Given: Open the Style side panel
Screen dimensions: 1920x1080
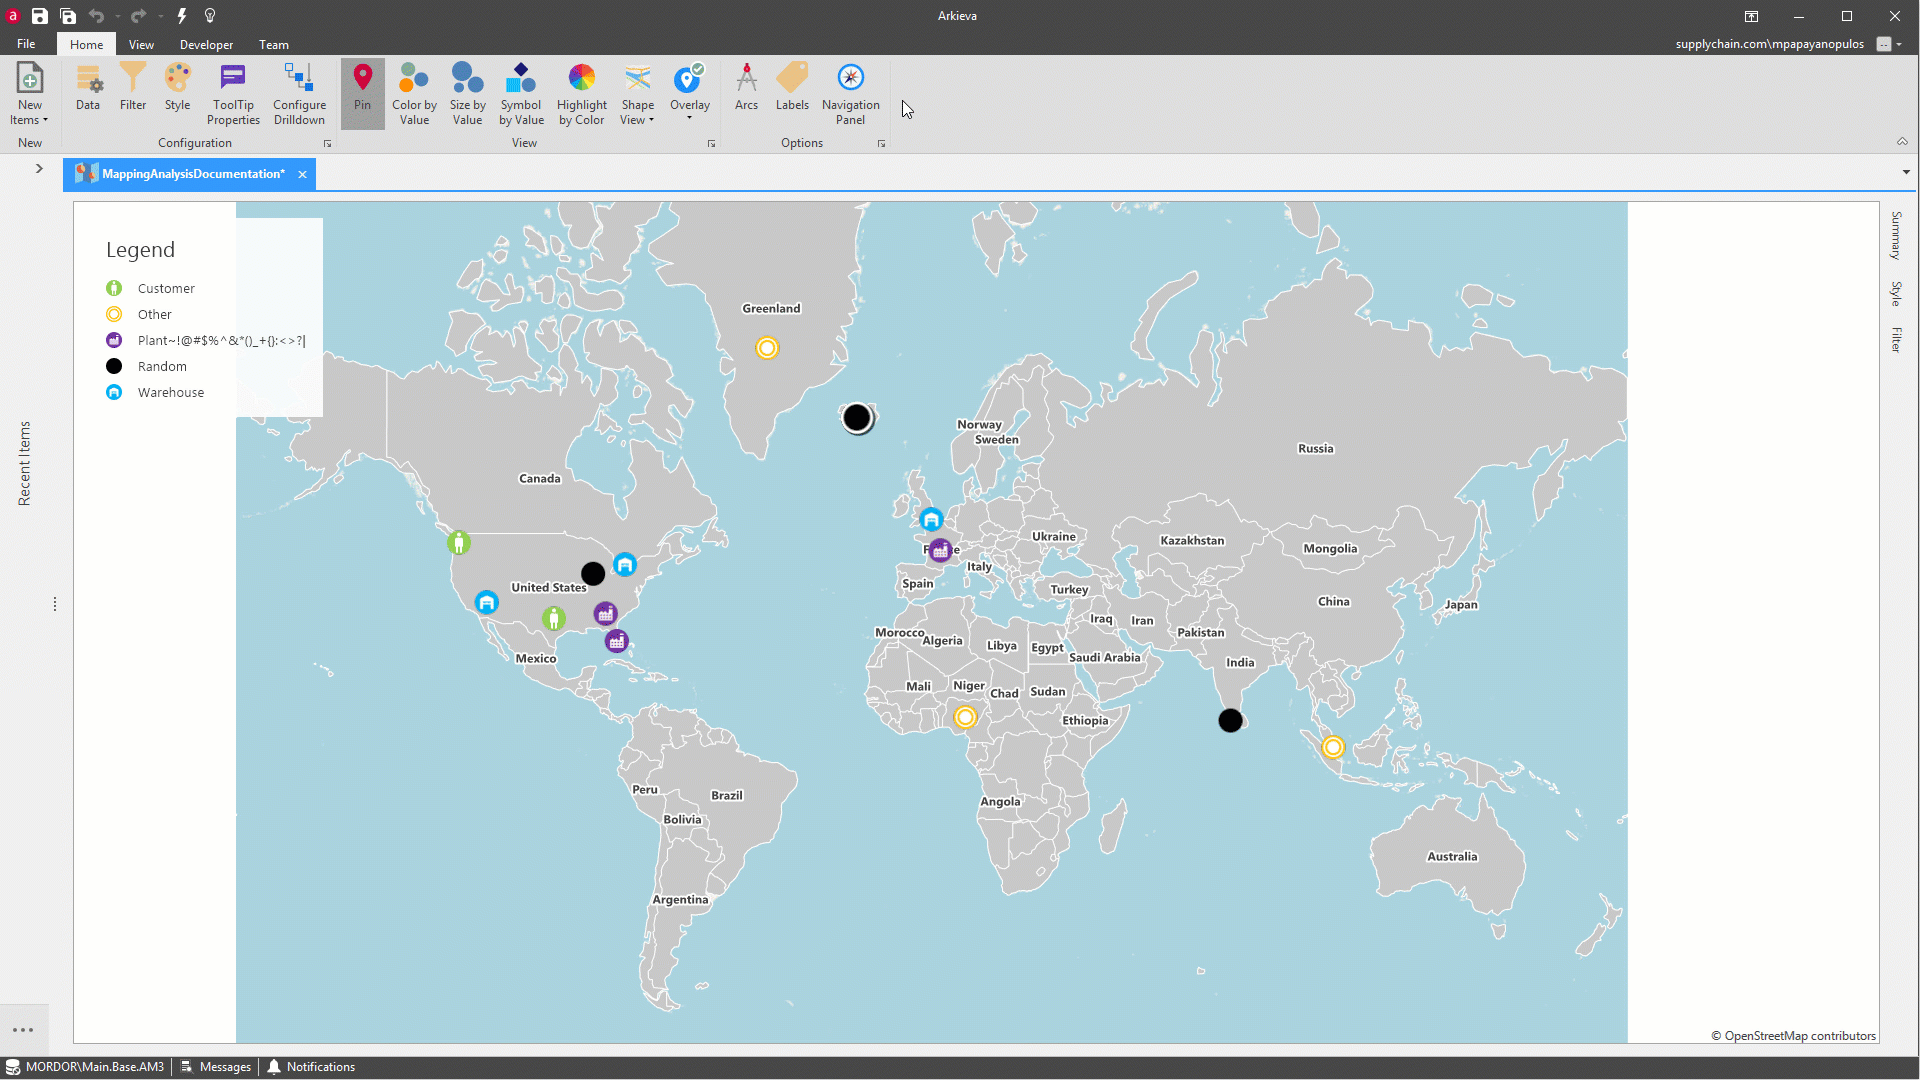Looking at the screenshot, I should 1895,293.
